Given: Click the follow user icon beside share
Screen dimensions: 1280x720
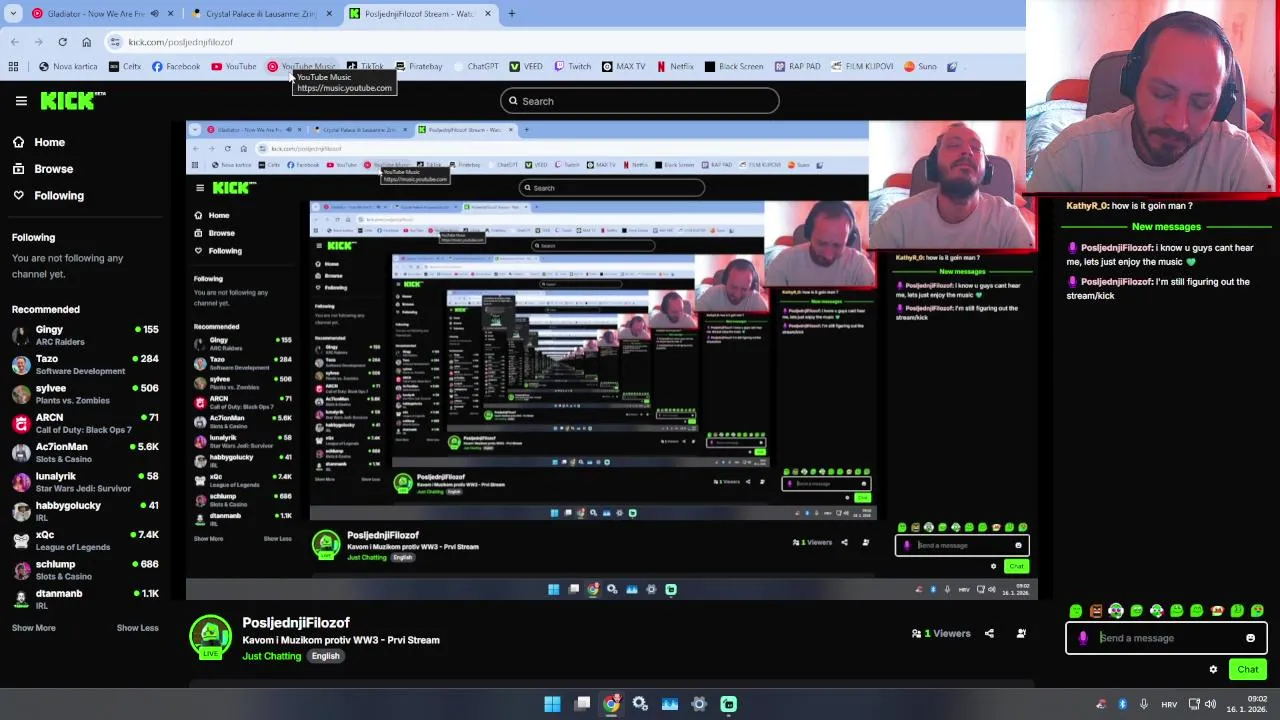Looking at the screenshot, I should pos(1021,633).
